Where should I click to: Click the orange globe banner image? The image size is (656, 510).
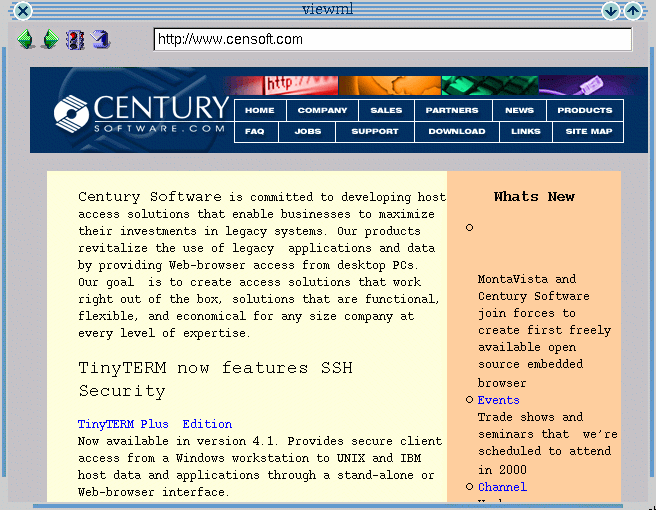[x=390, y=85]
